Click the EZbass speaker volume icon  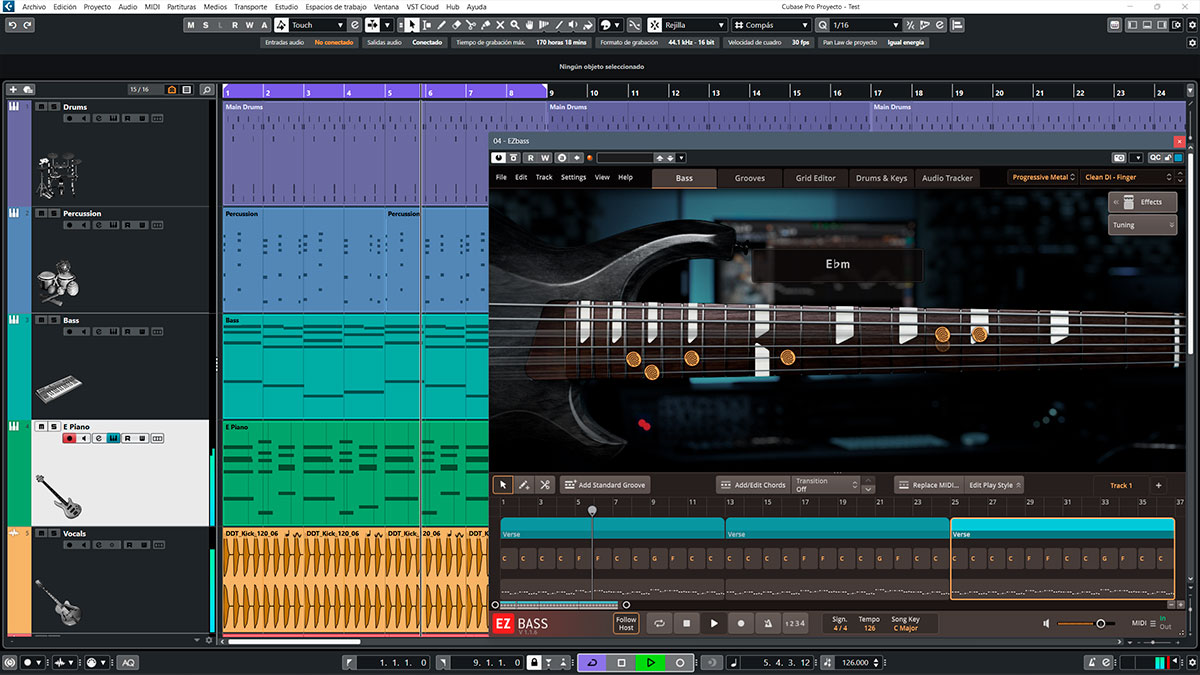click(1047, 623)
